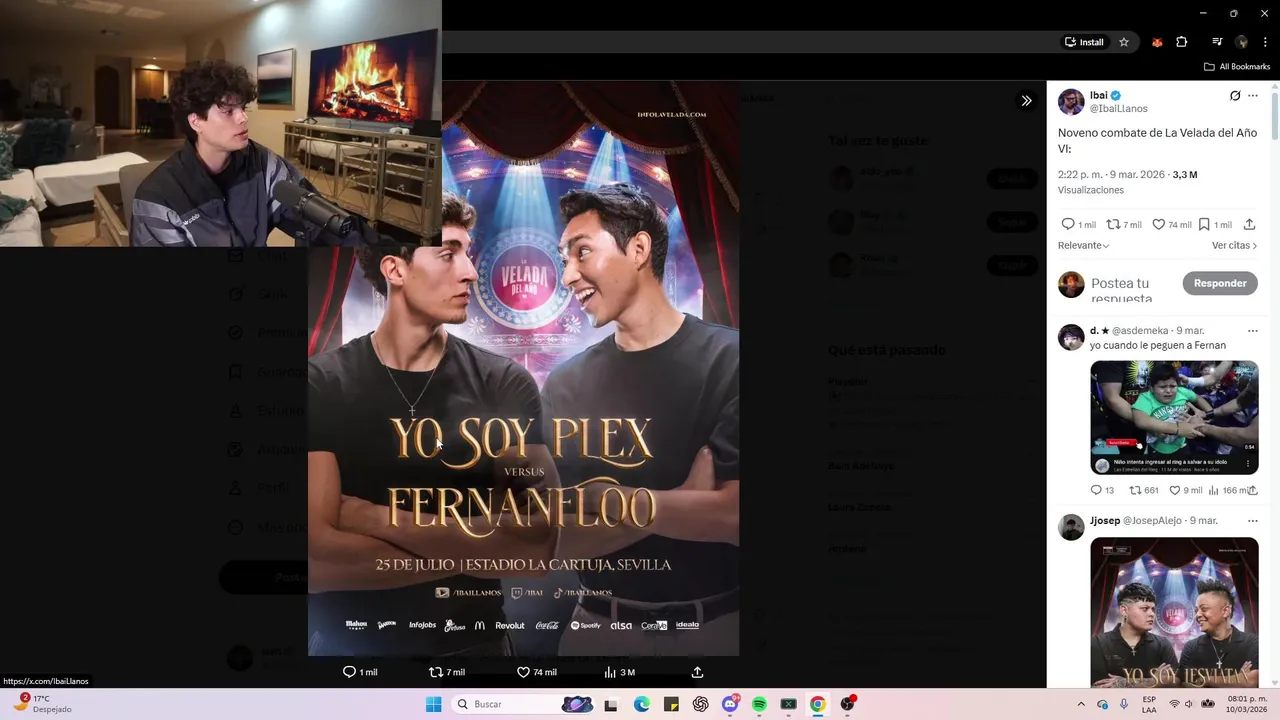The height and width of the screenshot is (720, 1280).
Task: Collapse the side panel with double-chevron icon
Action: (x=1026, y=100)
